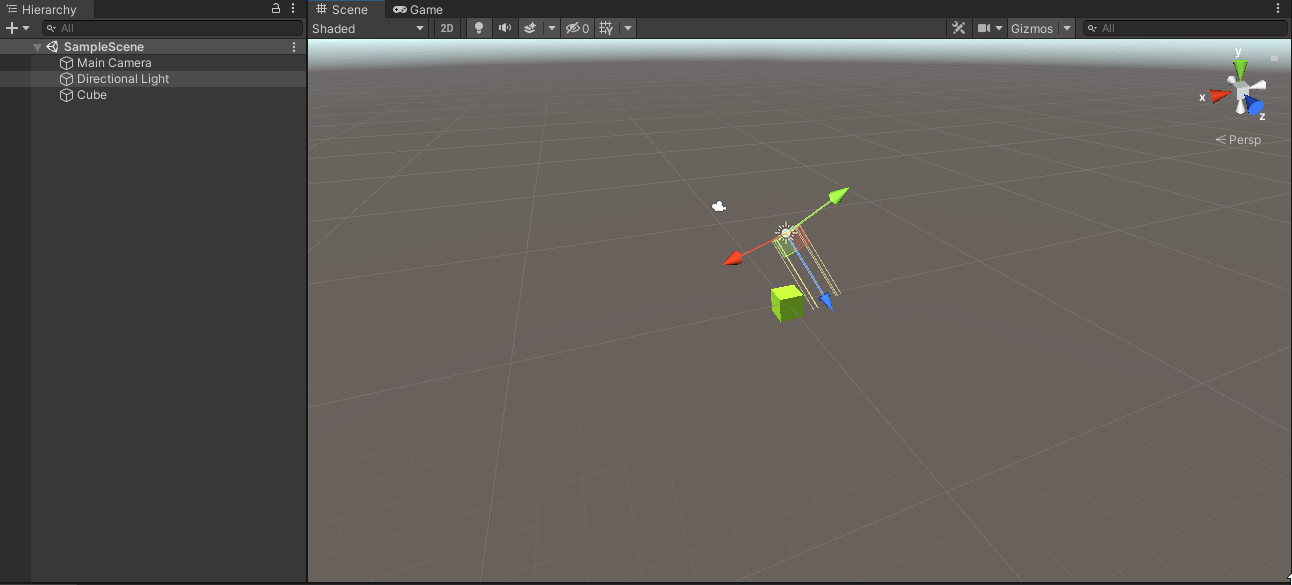
Task: Click the Main Camera cube icon
Action: 67,63
